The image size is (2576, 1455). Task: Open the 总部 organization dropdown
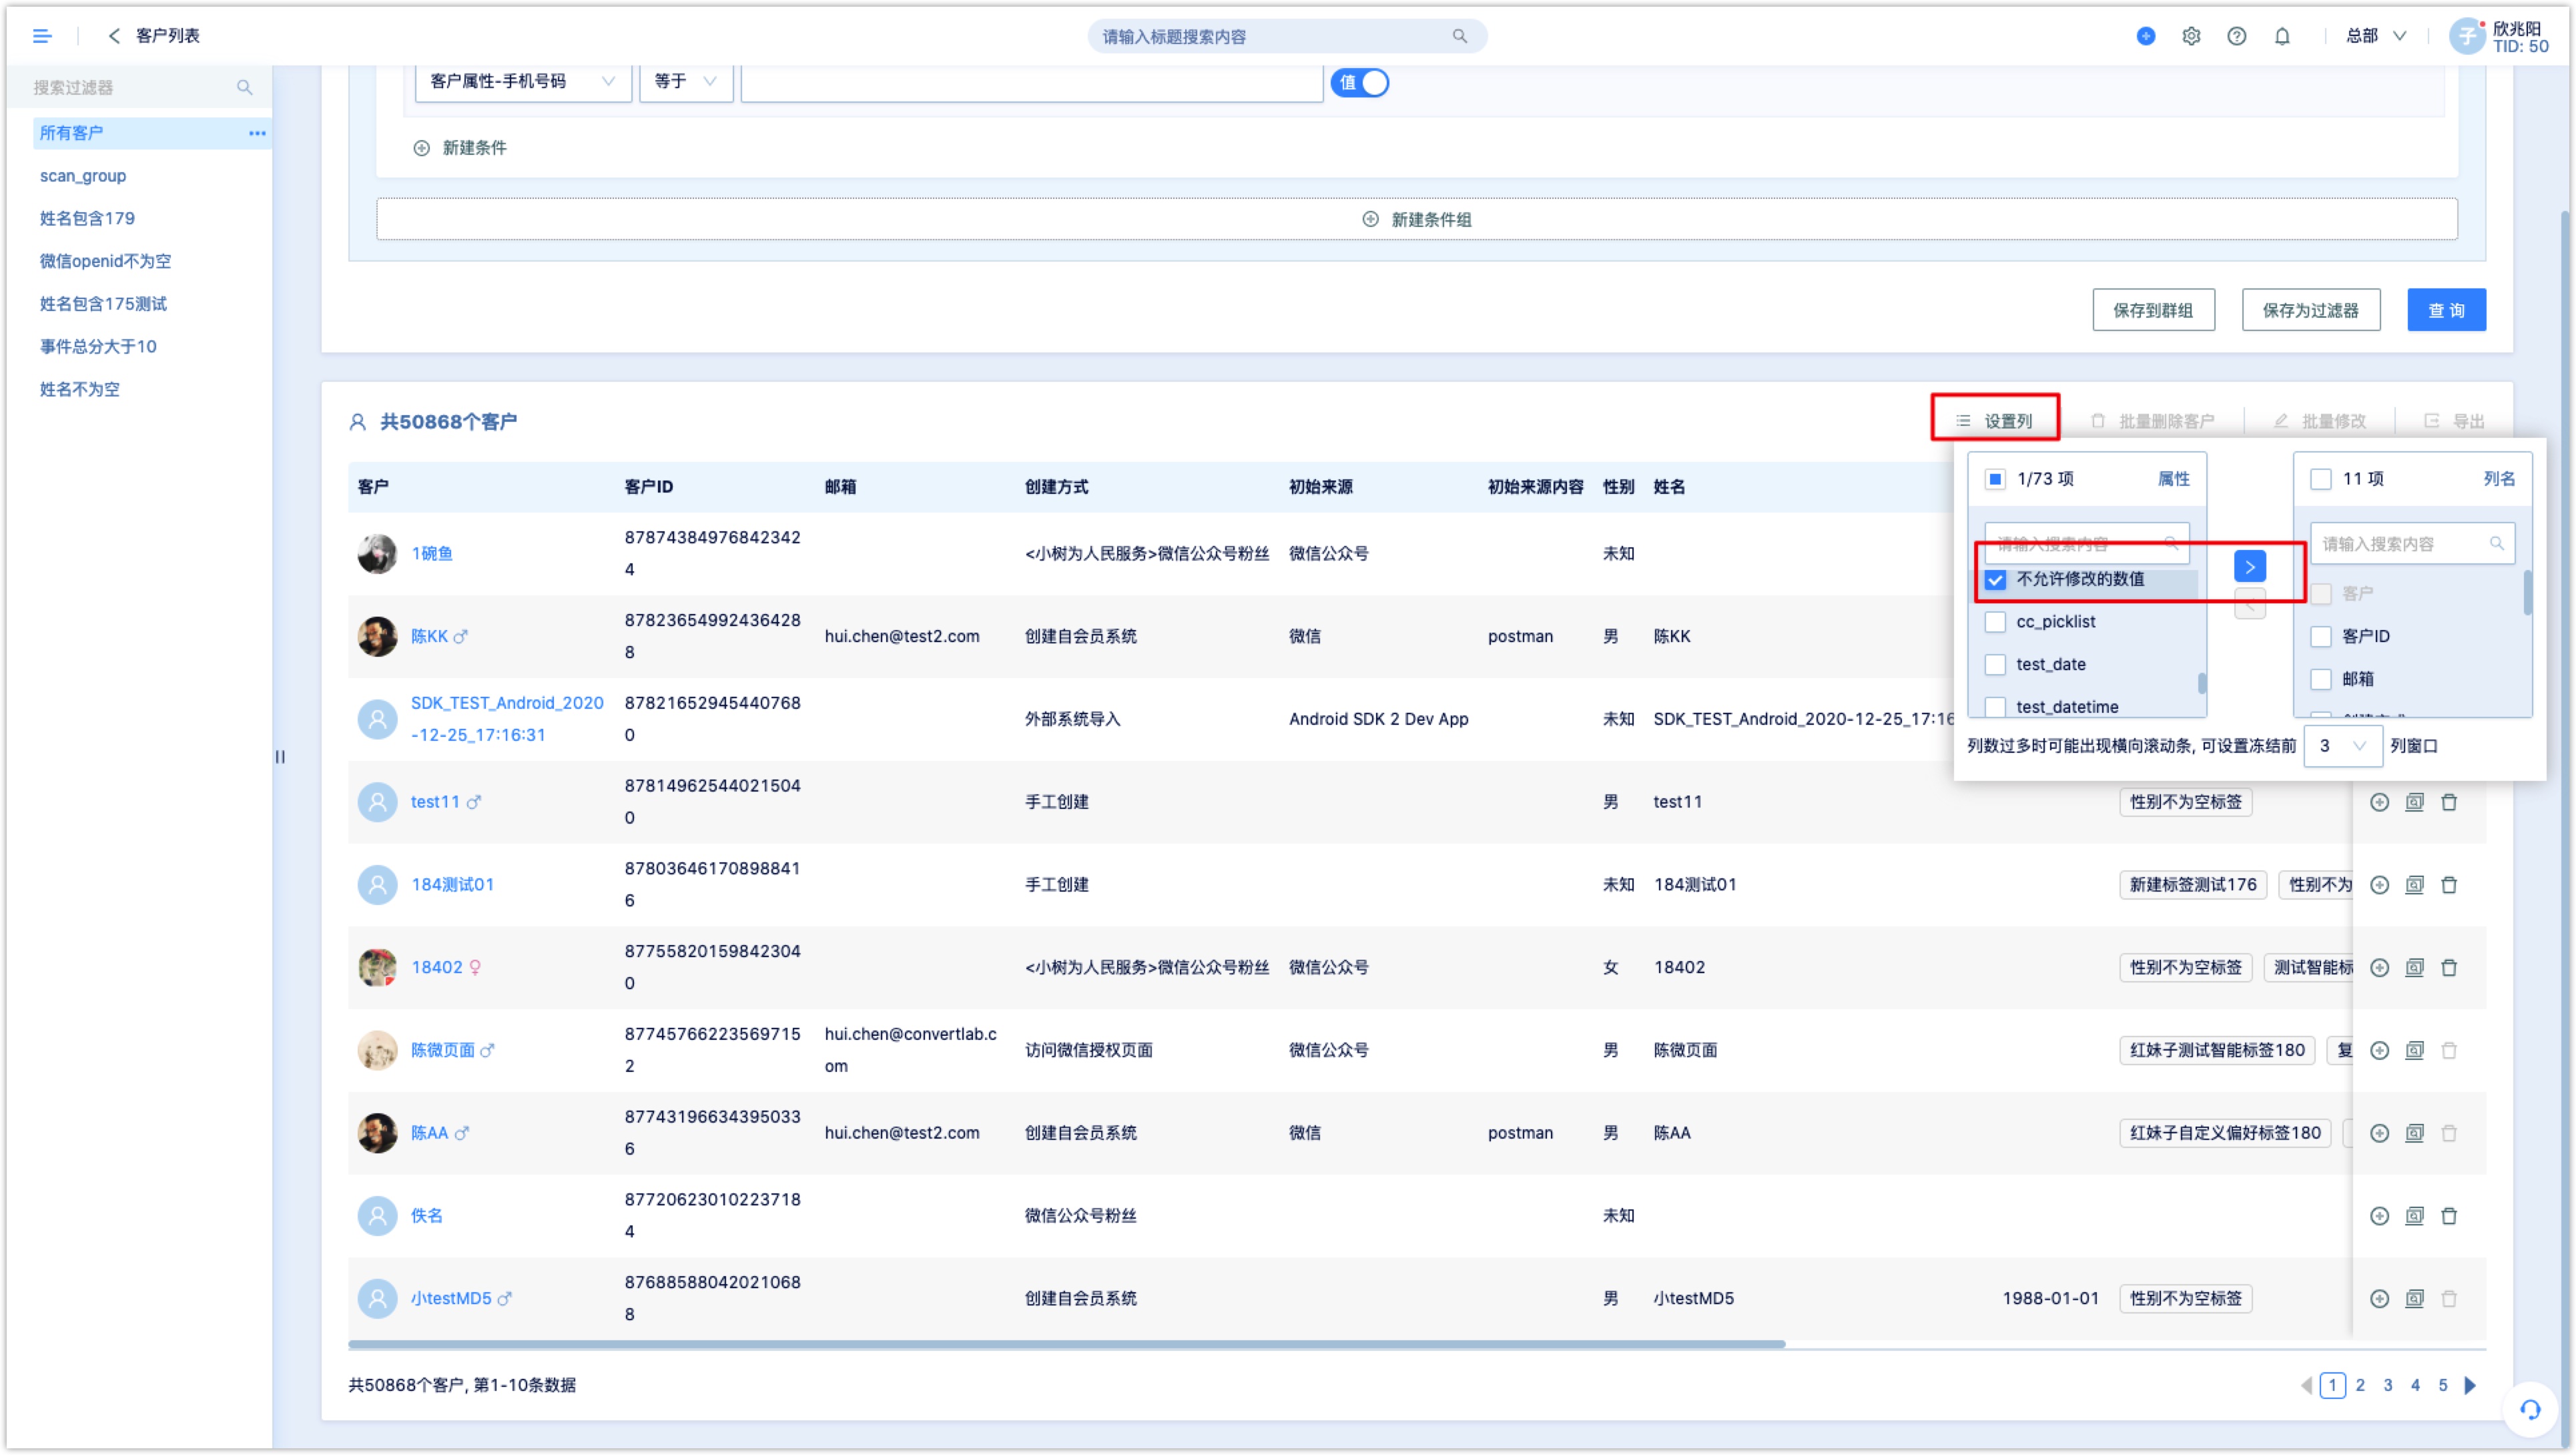point(2375,36)
